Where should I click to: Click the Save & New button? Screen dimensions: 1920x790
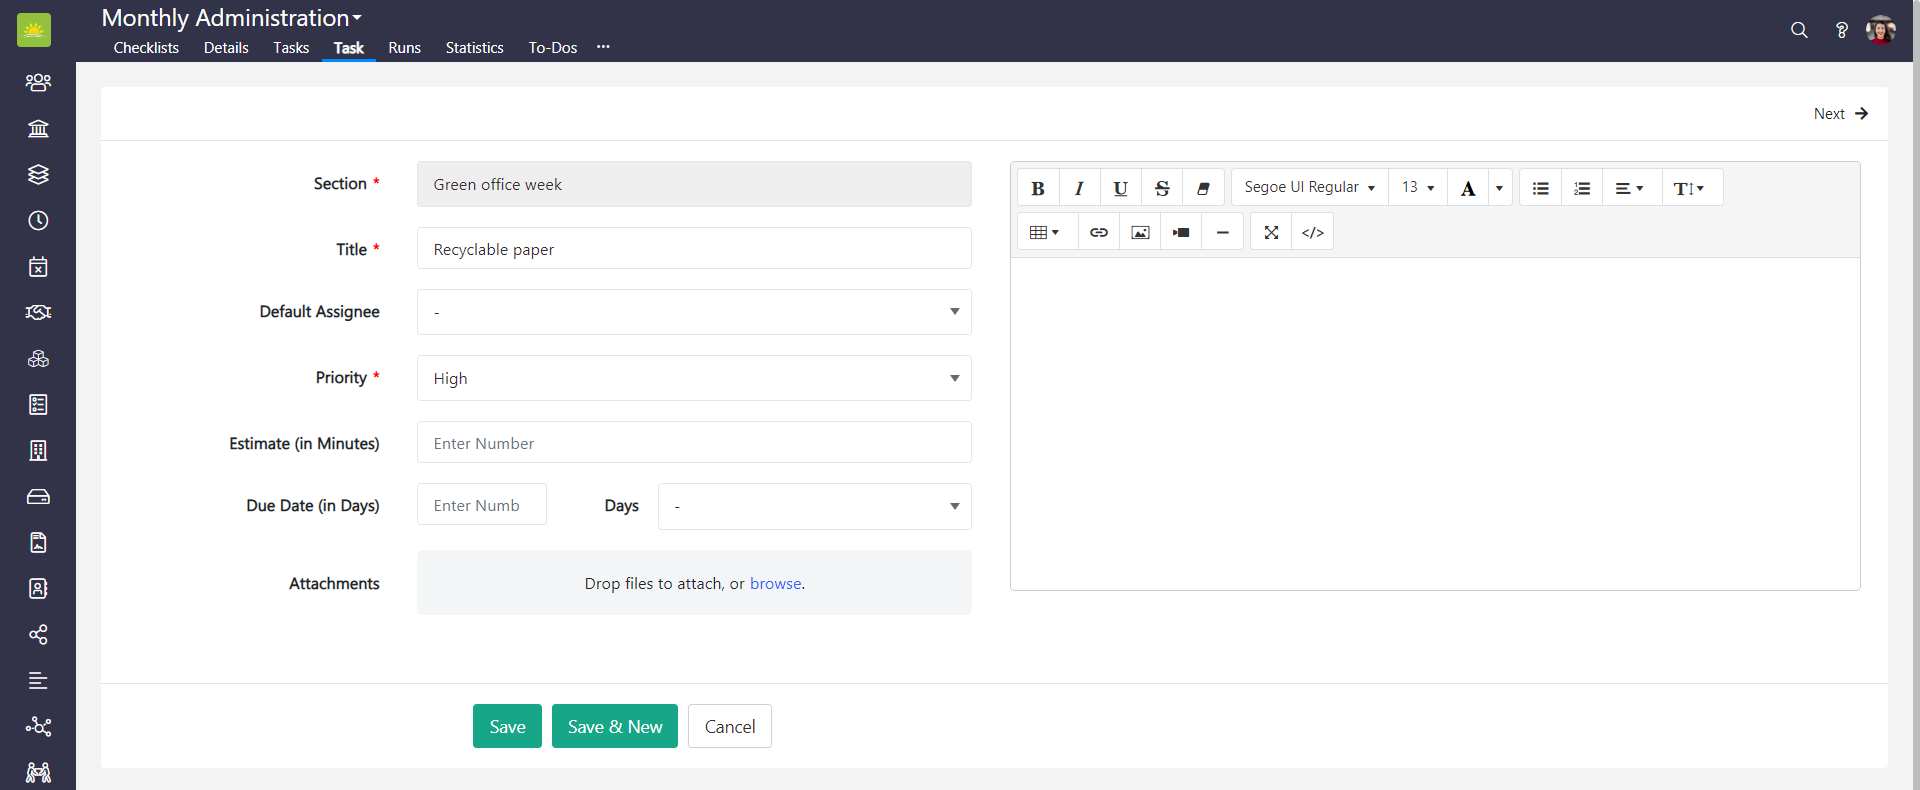[x=614, y=727]
